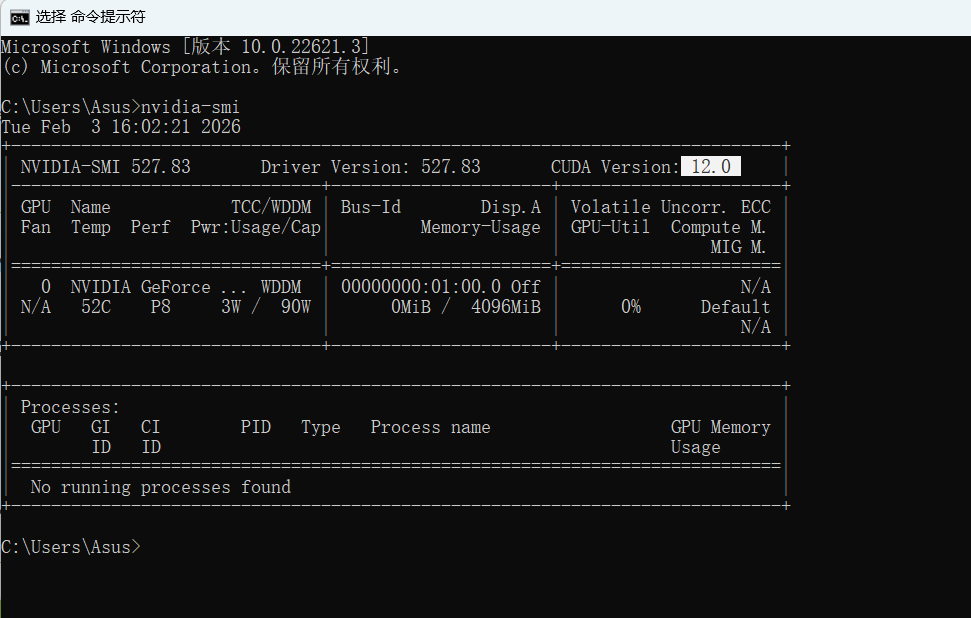
Task: Click the 0% GPU utilization value
Action: tap(630, 307)
